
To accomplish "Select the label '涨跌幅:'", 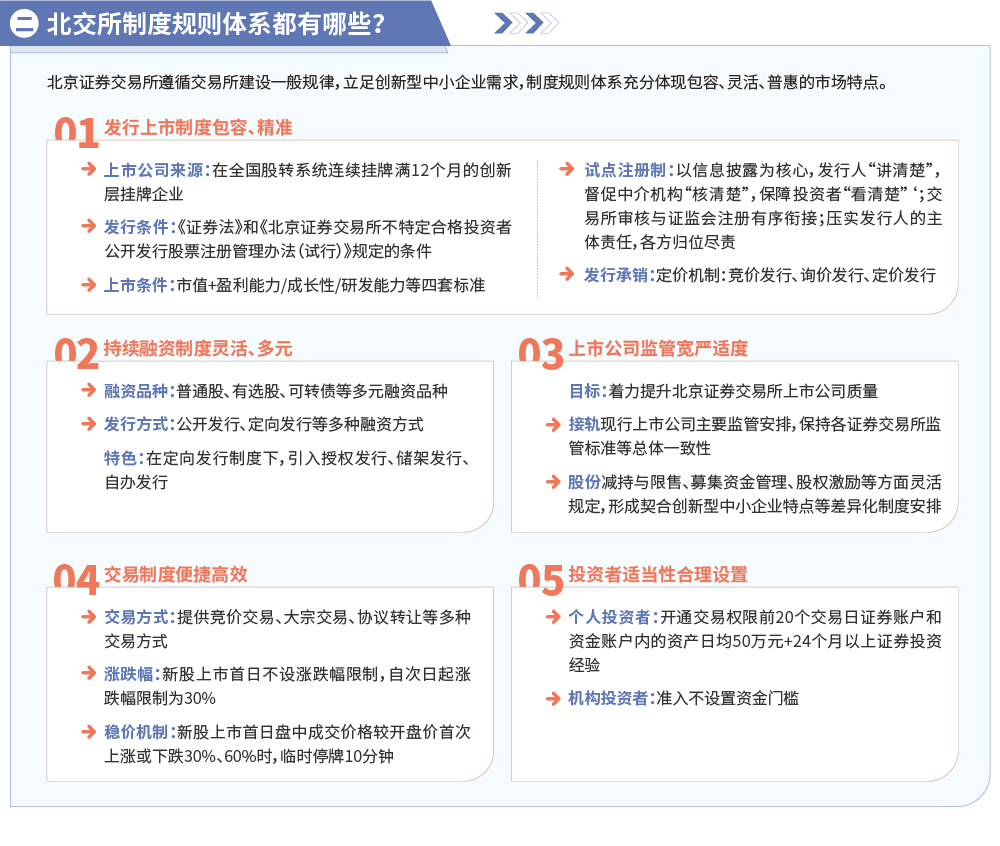I will click(133, 675).
